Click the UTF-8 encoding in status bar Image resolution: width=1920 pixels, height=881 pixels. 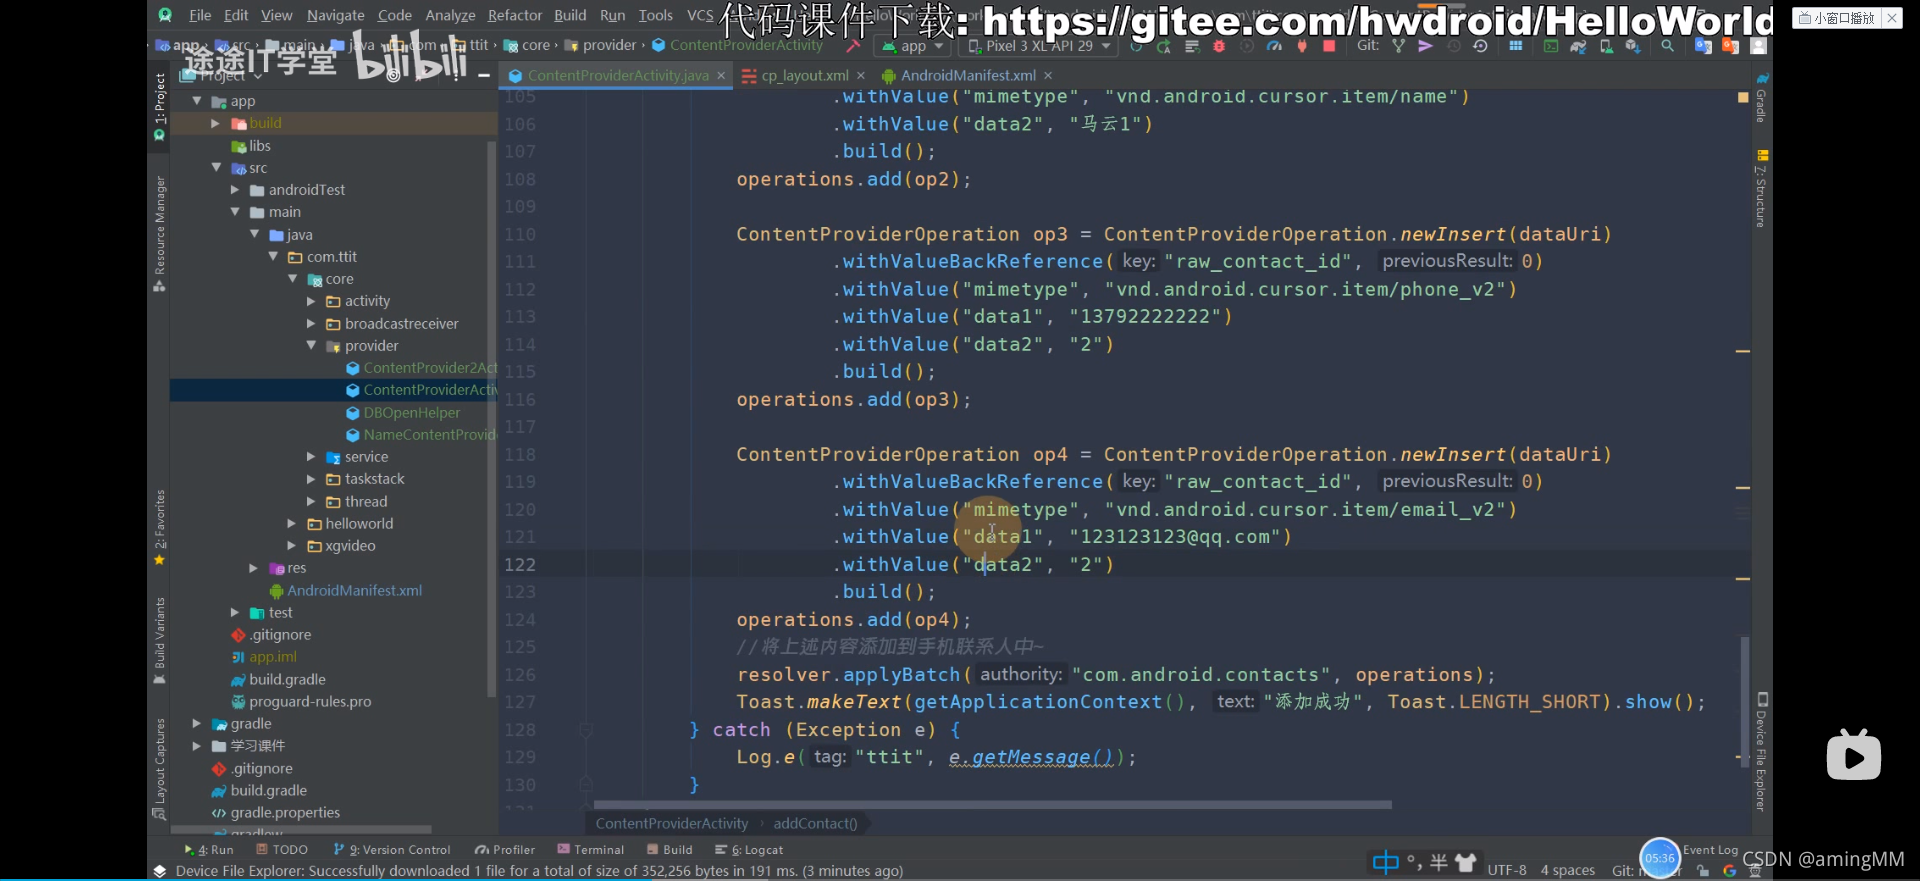tap(1507, 870)
